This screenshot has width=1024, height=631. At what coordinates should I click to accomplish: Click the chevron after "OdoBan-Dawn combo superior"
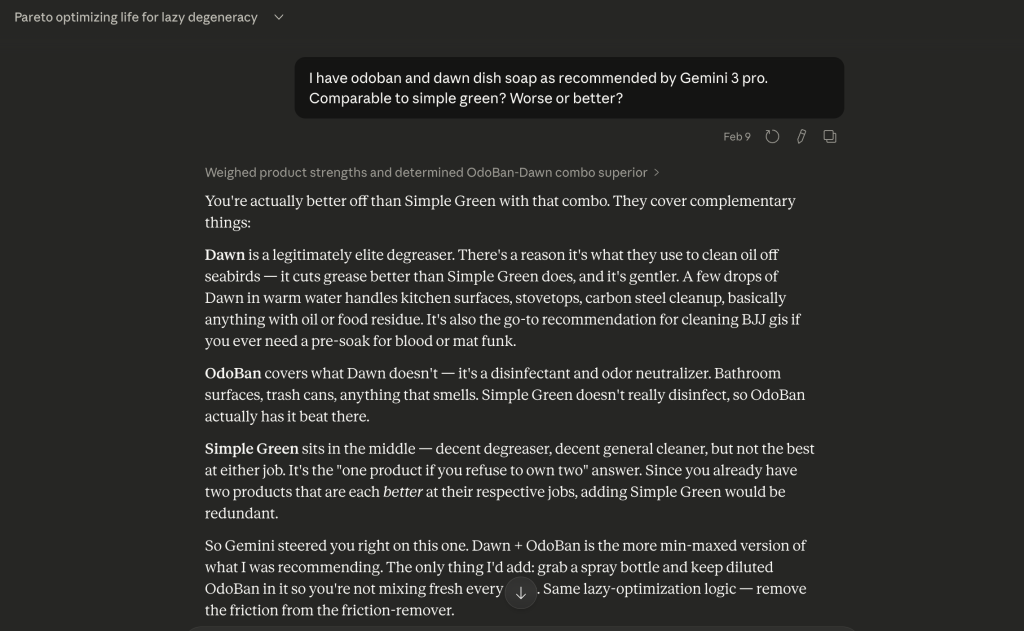pyautogui.click(x=656, y=173)
